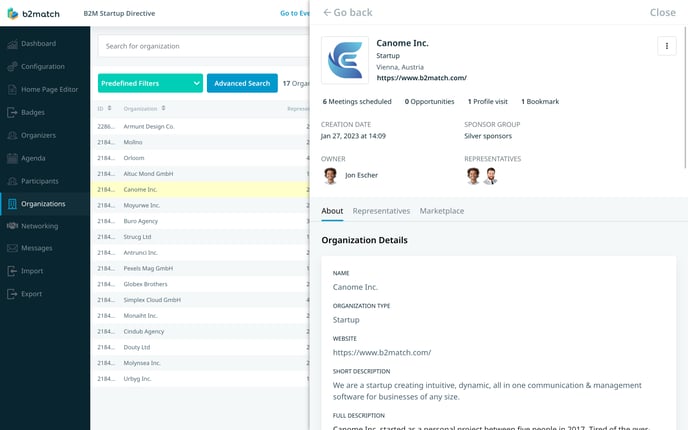Click the 0 Opportunities stat
The height and width of the screenshot is (430, 688).
429,102
